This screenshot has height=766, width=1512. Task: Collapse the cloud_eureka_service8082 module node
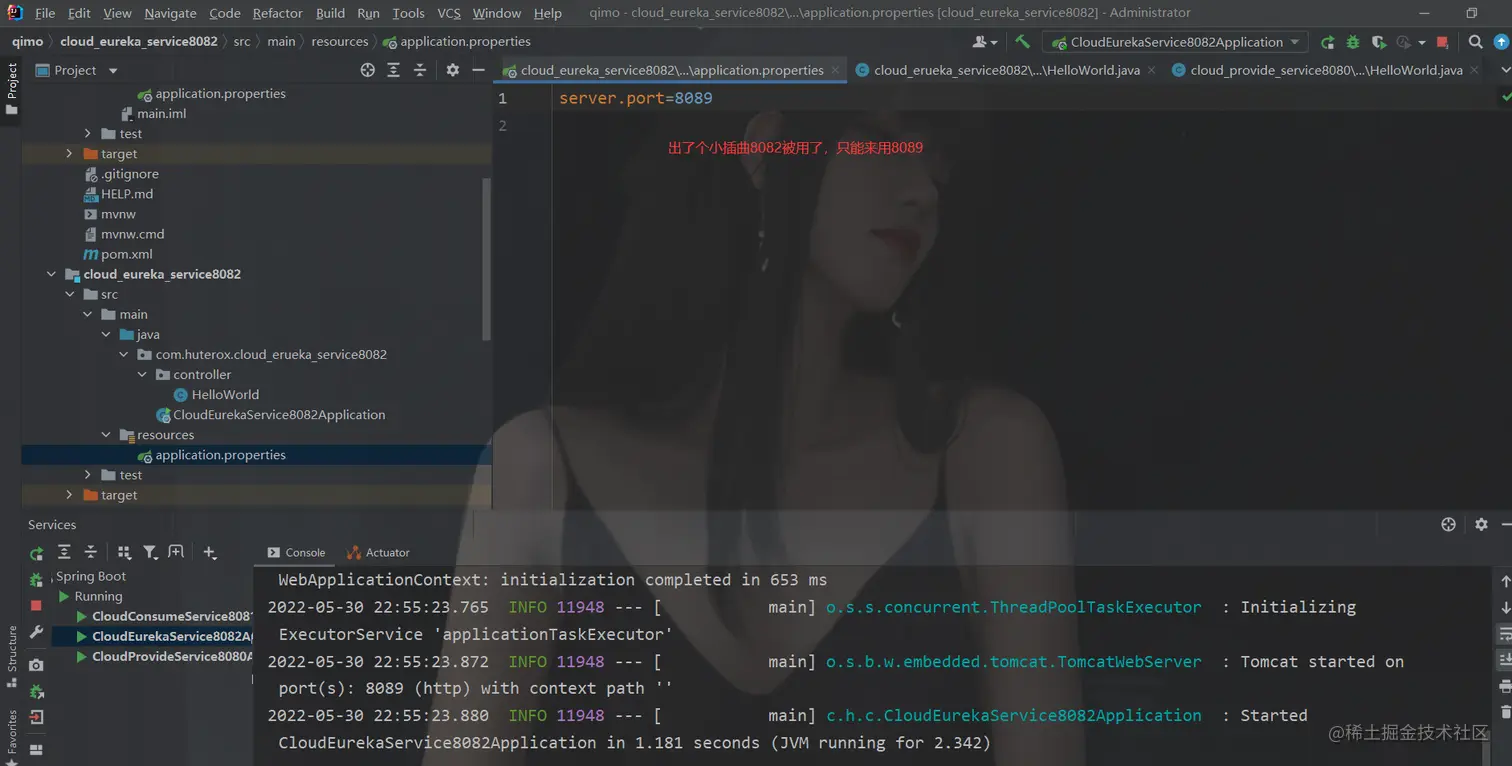(51, 274)
